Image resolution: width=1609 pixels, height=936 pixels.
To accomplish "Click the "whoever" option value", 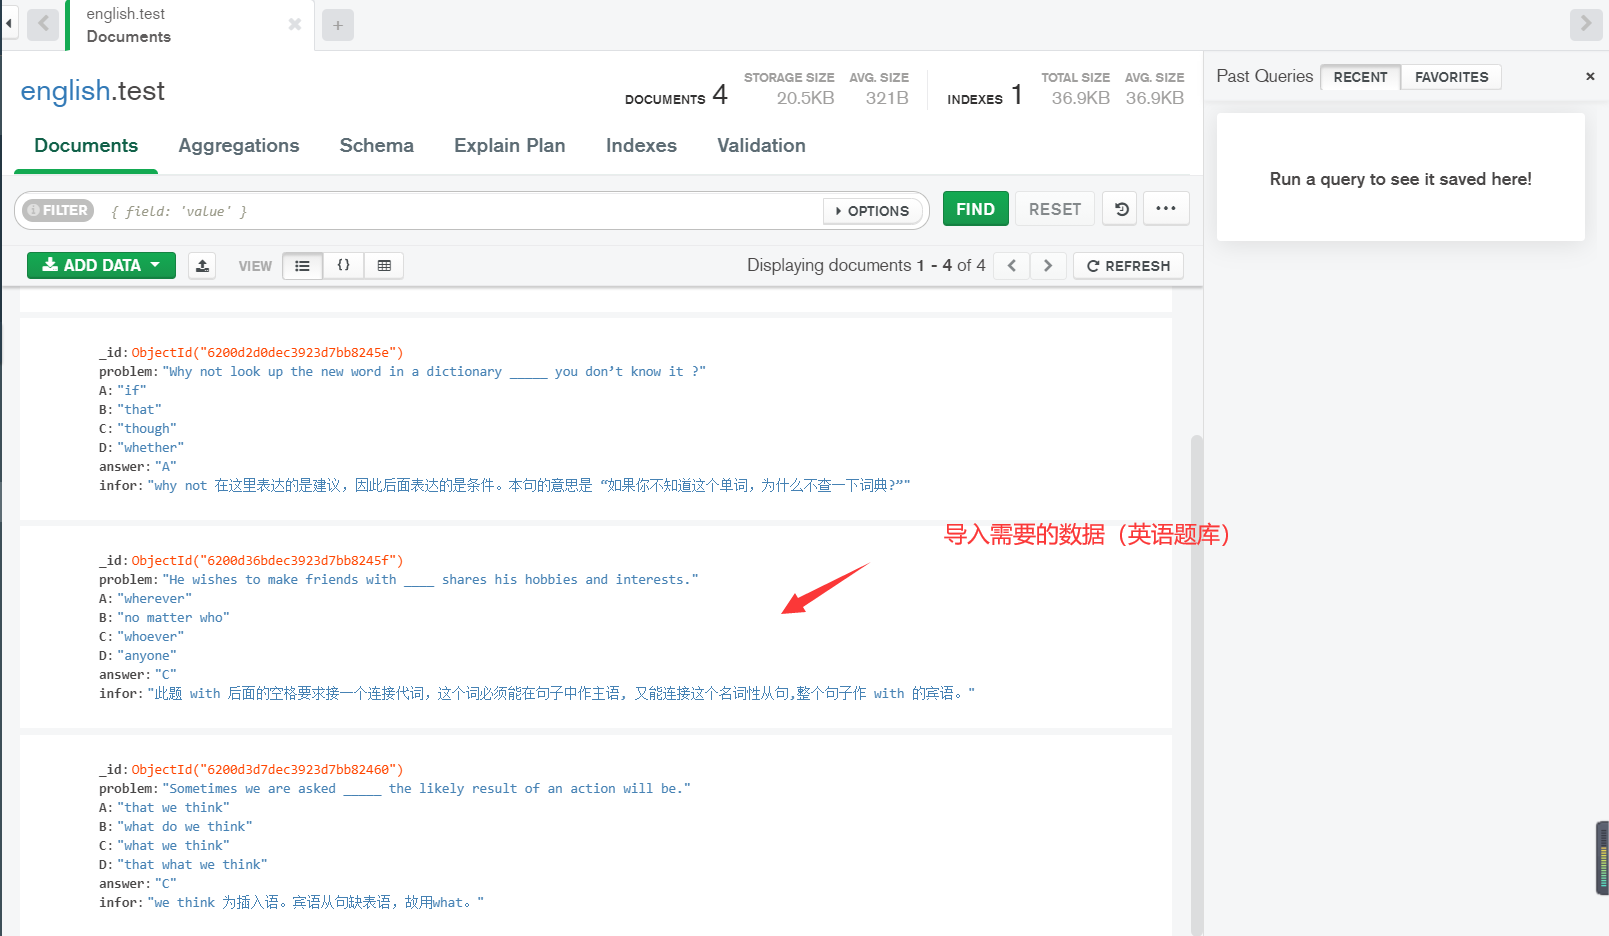I will point(150,636).
